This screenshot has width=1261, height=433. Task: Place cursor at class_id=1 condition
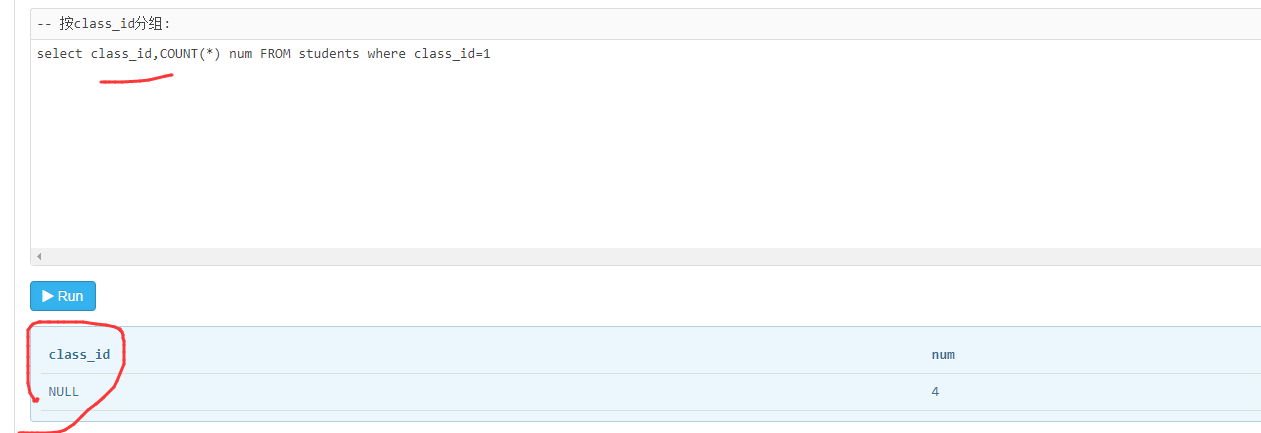tap(452, 54)
